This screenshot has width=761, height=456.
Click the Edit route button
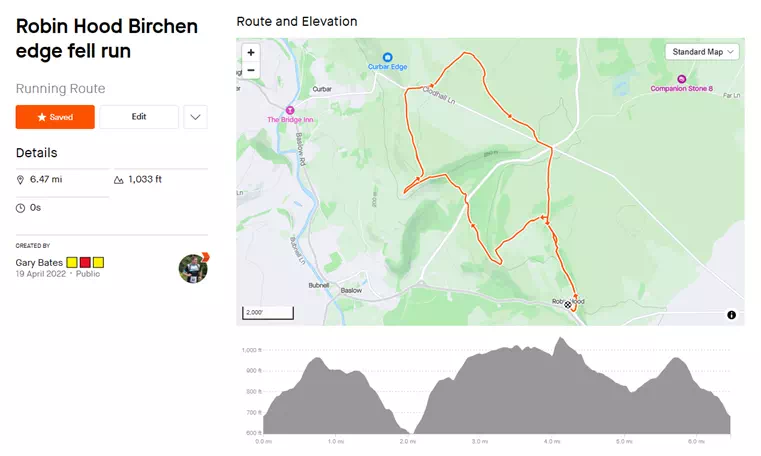[139, 117]
